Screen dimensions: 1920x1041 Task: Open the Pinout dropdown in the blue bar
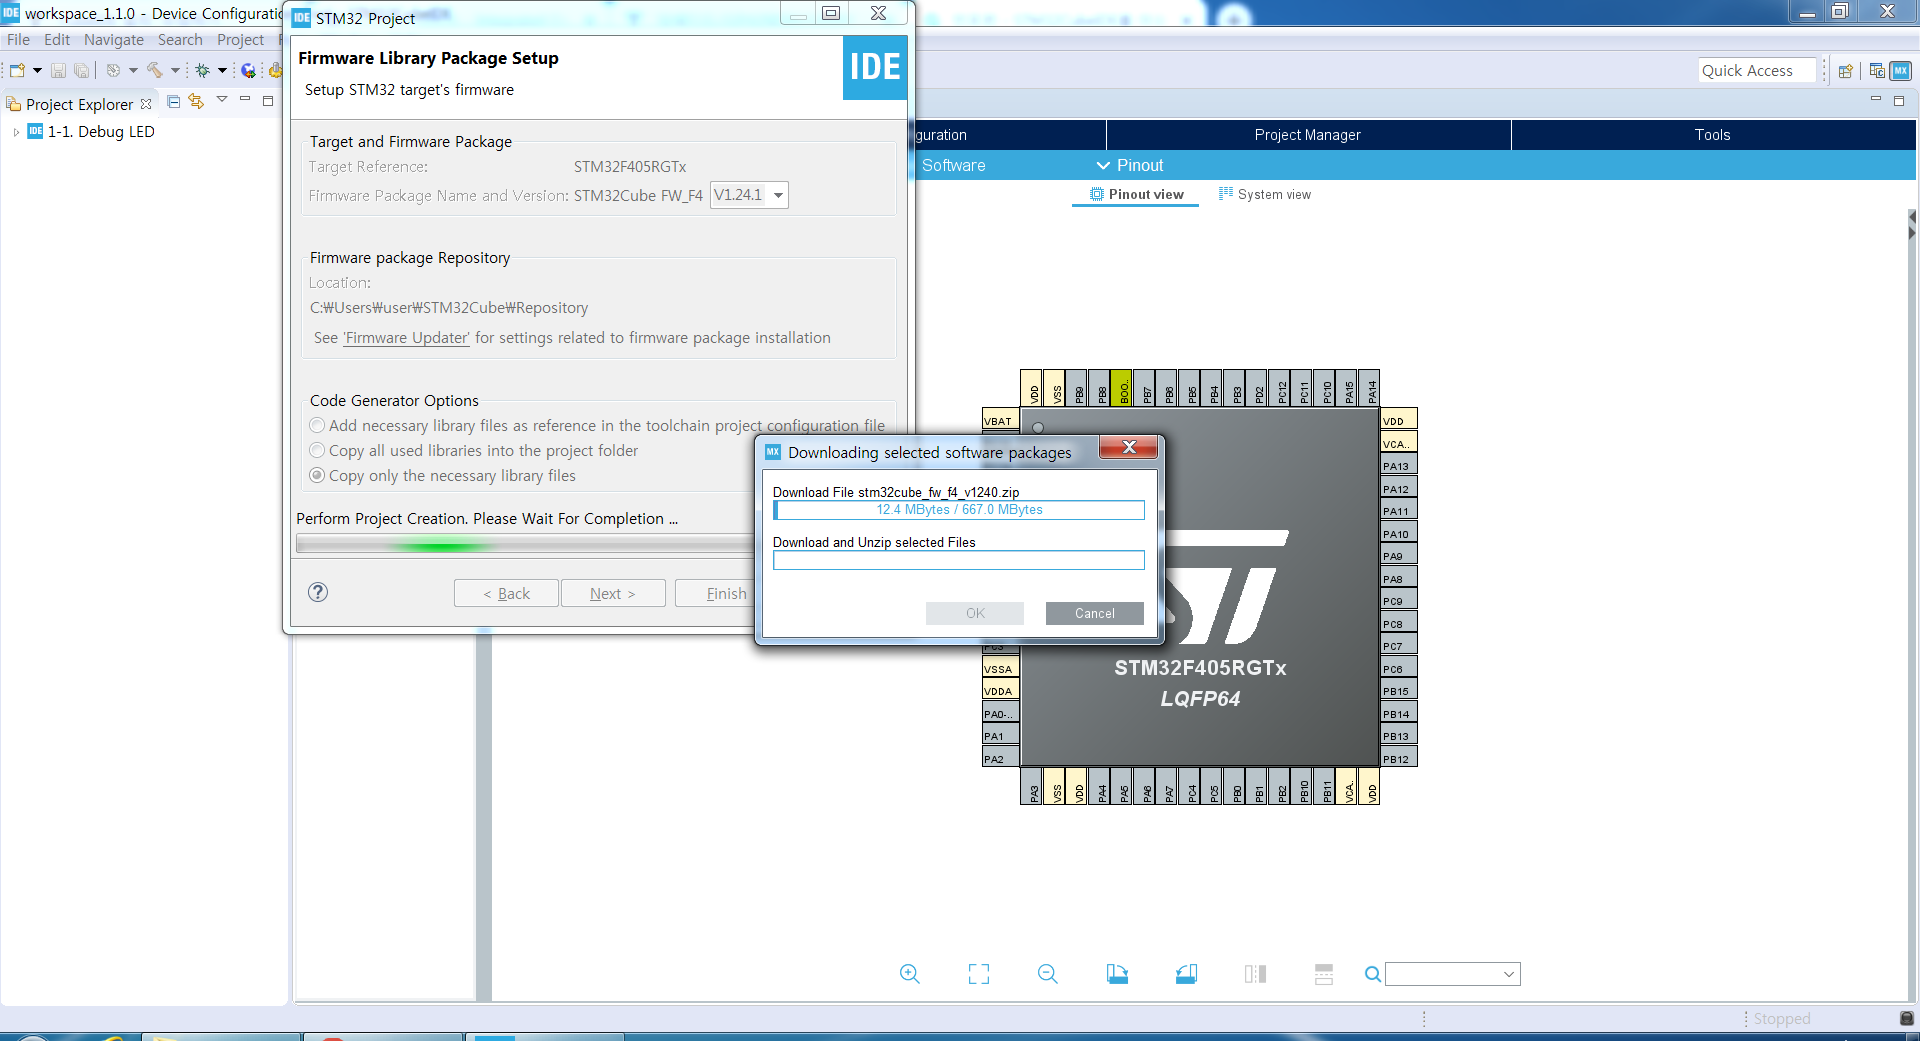[1130, 165]
